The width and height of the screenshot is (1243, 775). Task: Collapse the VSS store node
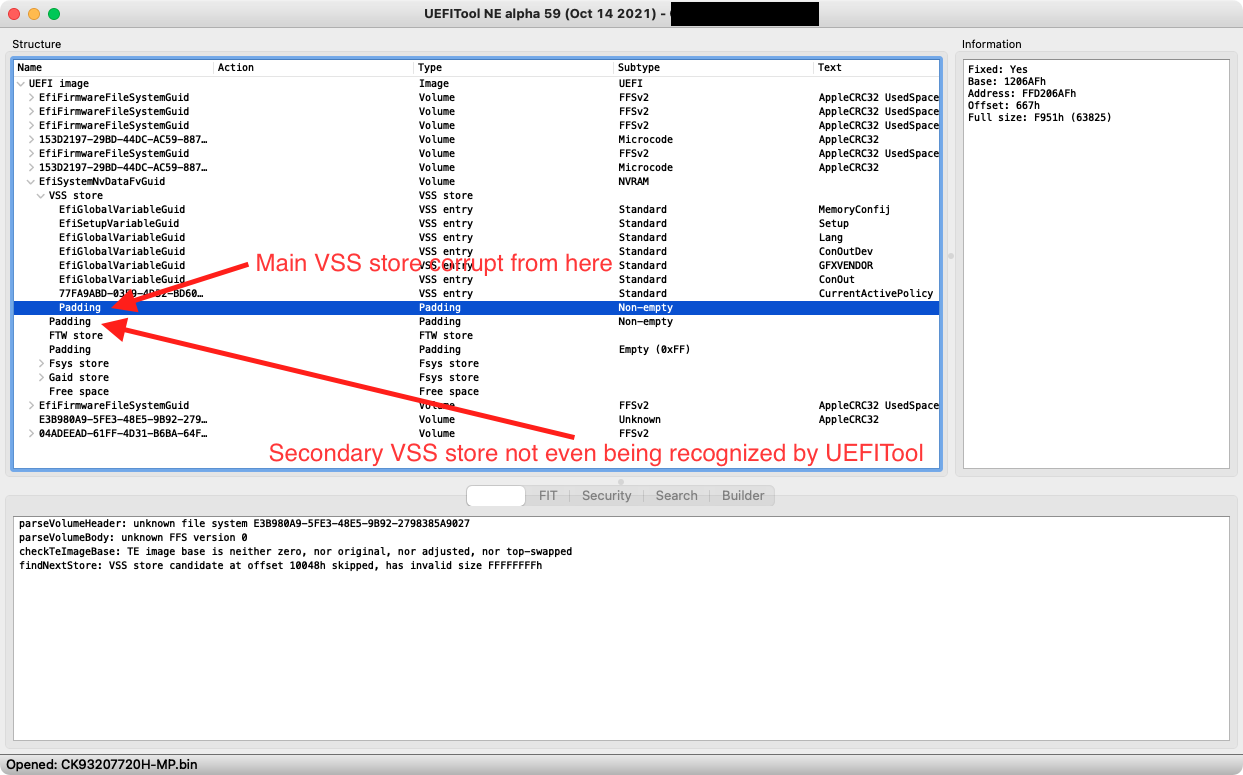(41, 196)
